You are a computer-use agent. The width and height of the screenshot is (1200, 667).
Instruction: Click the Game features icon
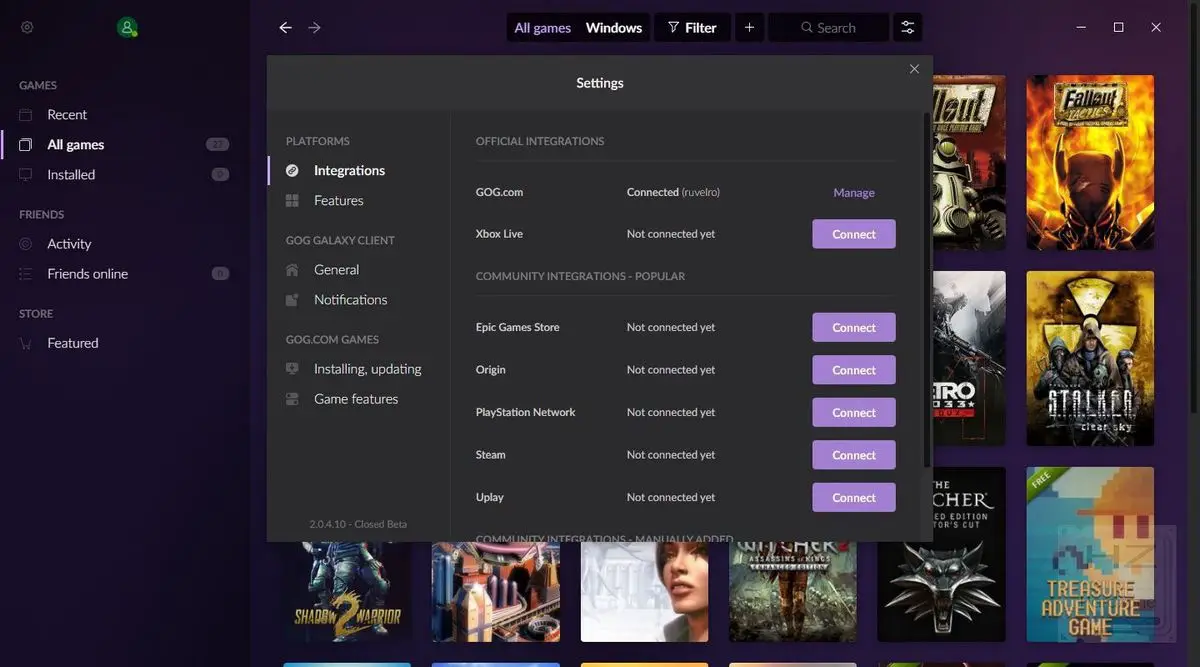coord(292,399)
